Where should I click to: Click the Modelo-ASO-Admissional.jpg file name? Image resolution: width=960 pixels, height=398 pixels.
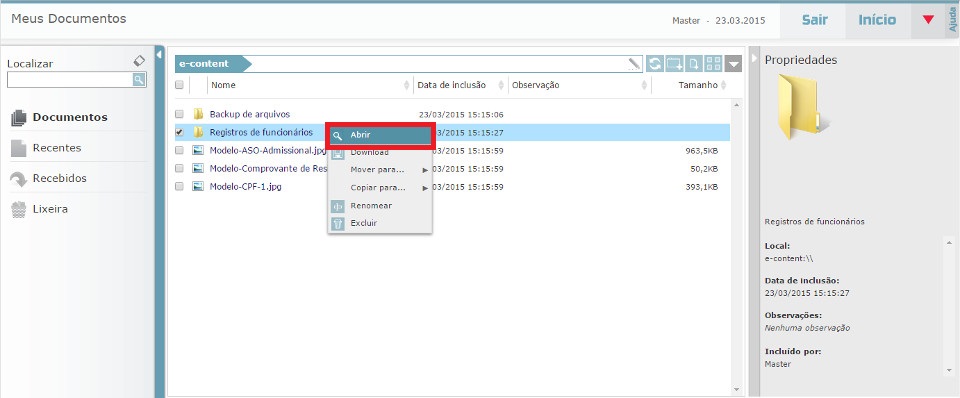268,150
